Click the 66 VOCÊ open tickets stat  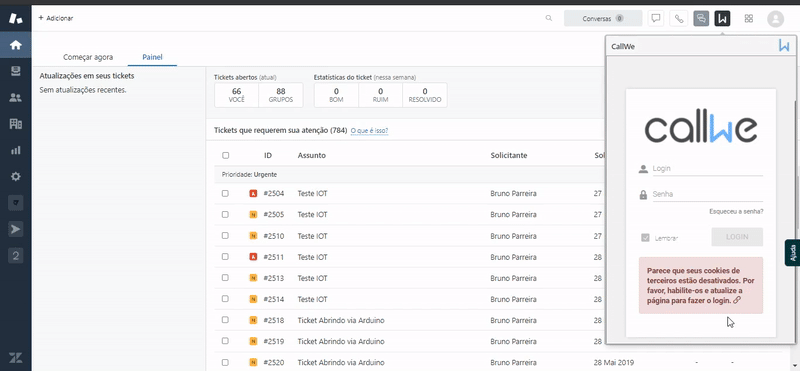237,95
